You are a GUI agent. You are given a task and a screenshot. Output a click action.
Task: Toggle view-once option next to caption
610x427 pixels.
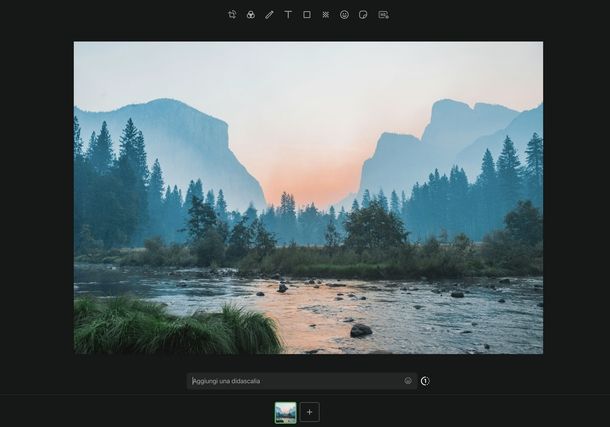pos(425,381)
